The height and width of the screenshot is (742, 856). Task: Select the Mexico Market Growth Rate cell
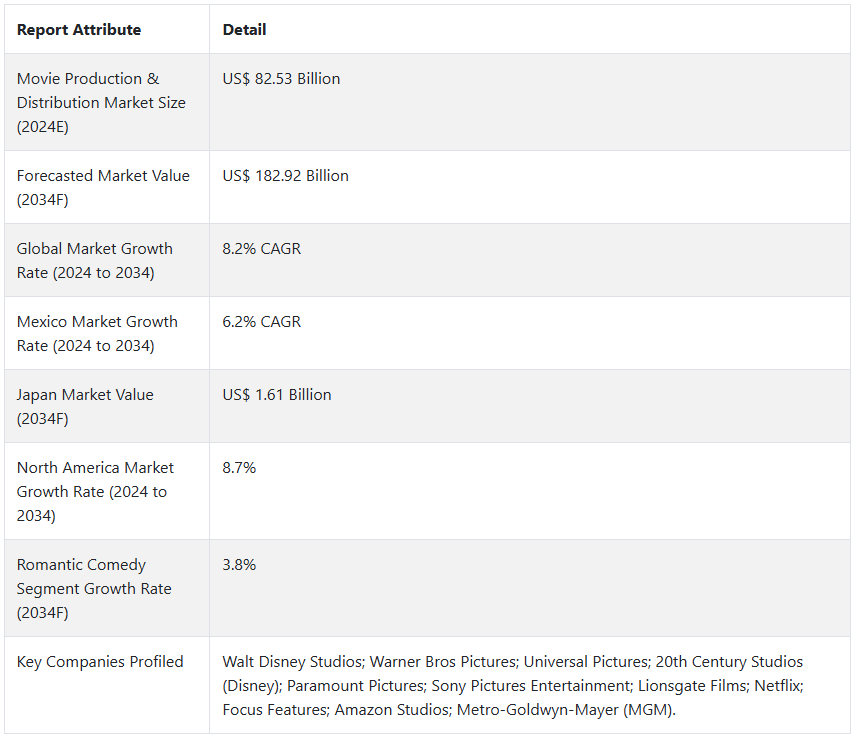(97, 334)
